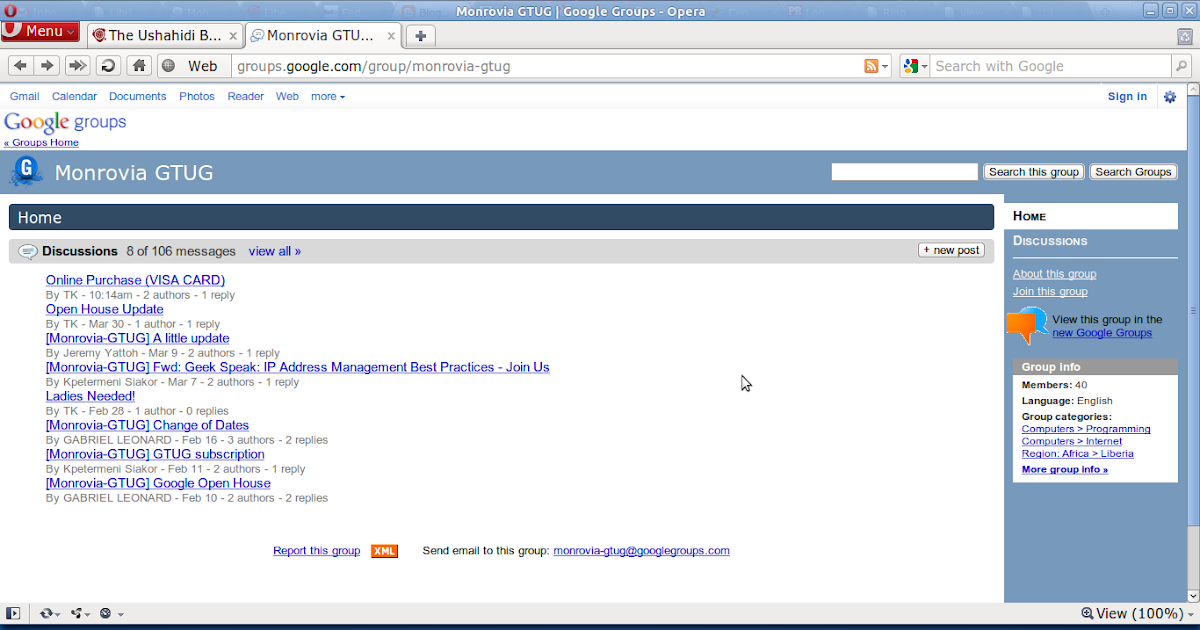This screenshot has height=630, width=1200.
Task: Click 'new Google Groups' link
Action: pos(1102,333)
